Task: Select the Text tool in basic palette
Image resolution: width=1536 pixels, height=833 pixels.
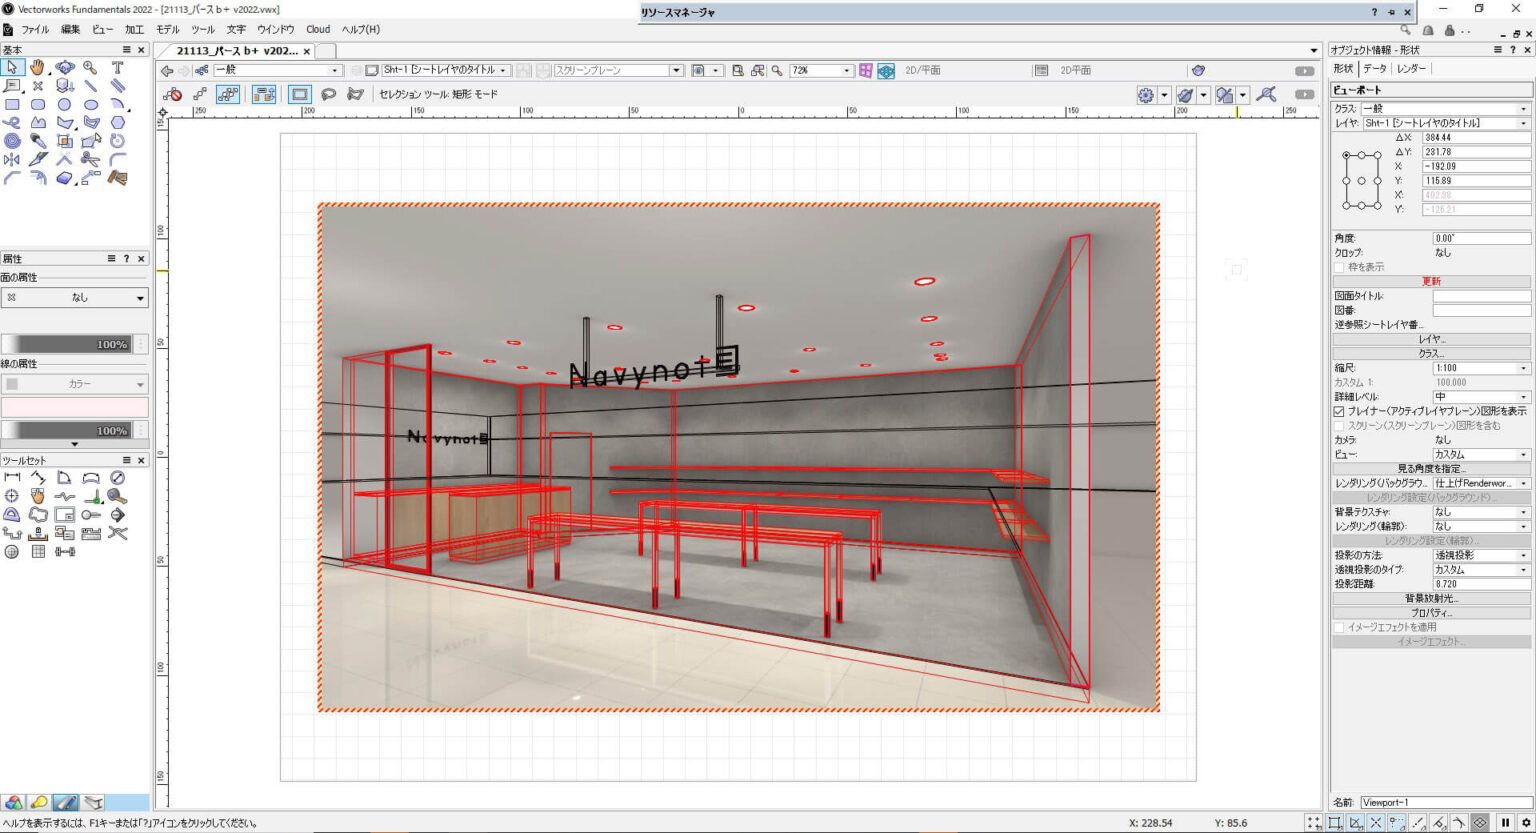Action: (117, 68)
